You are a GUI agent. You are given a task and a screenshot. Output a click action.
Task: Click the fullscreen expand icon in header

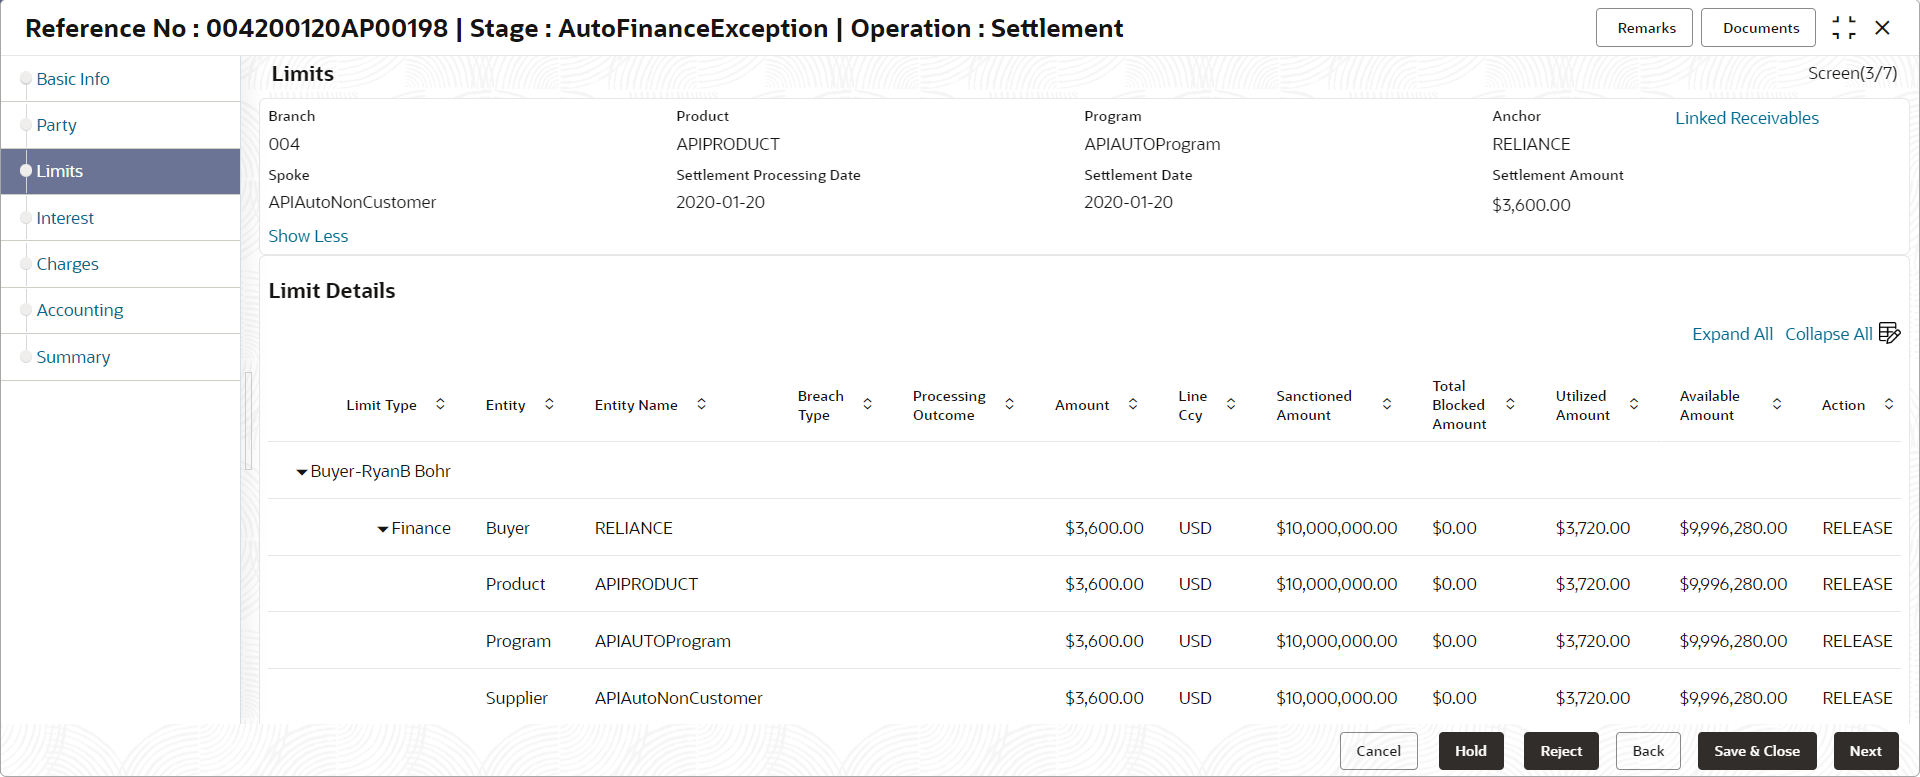click(x=1844, y=28)
